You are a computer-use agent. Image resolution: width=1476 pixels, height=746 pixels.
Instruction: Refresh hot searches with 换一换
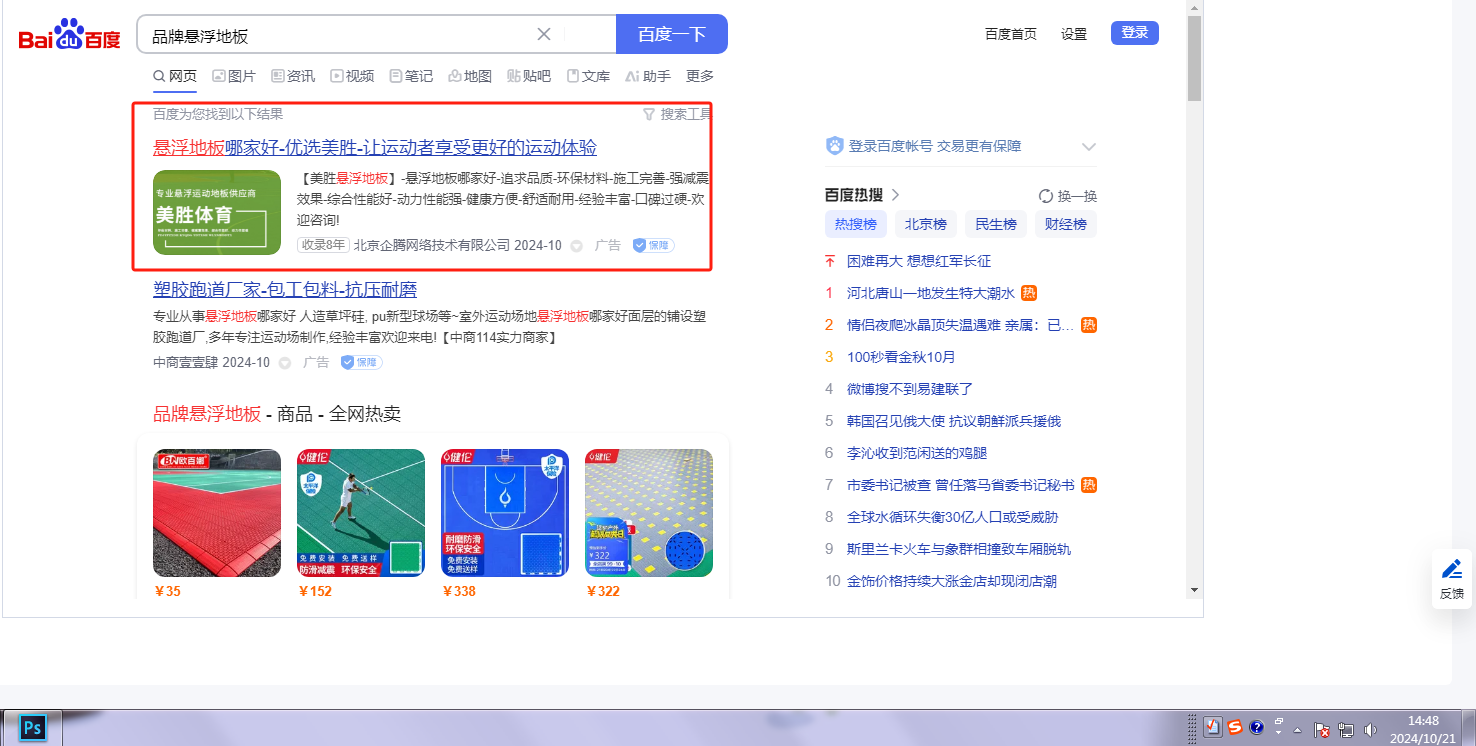[1068, 196]
